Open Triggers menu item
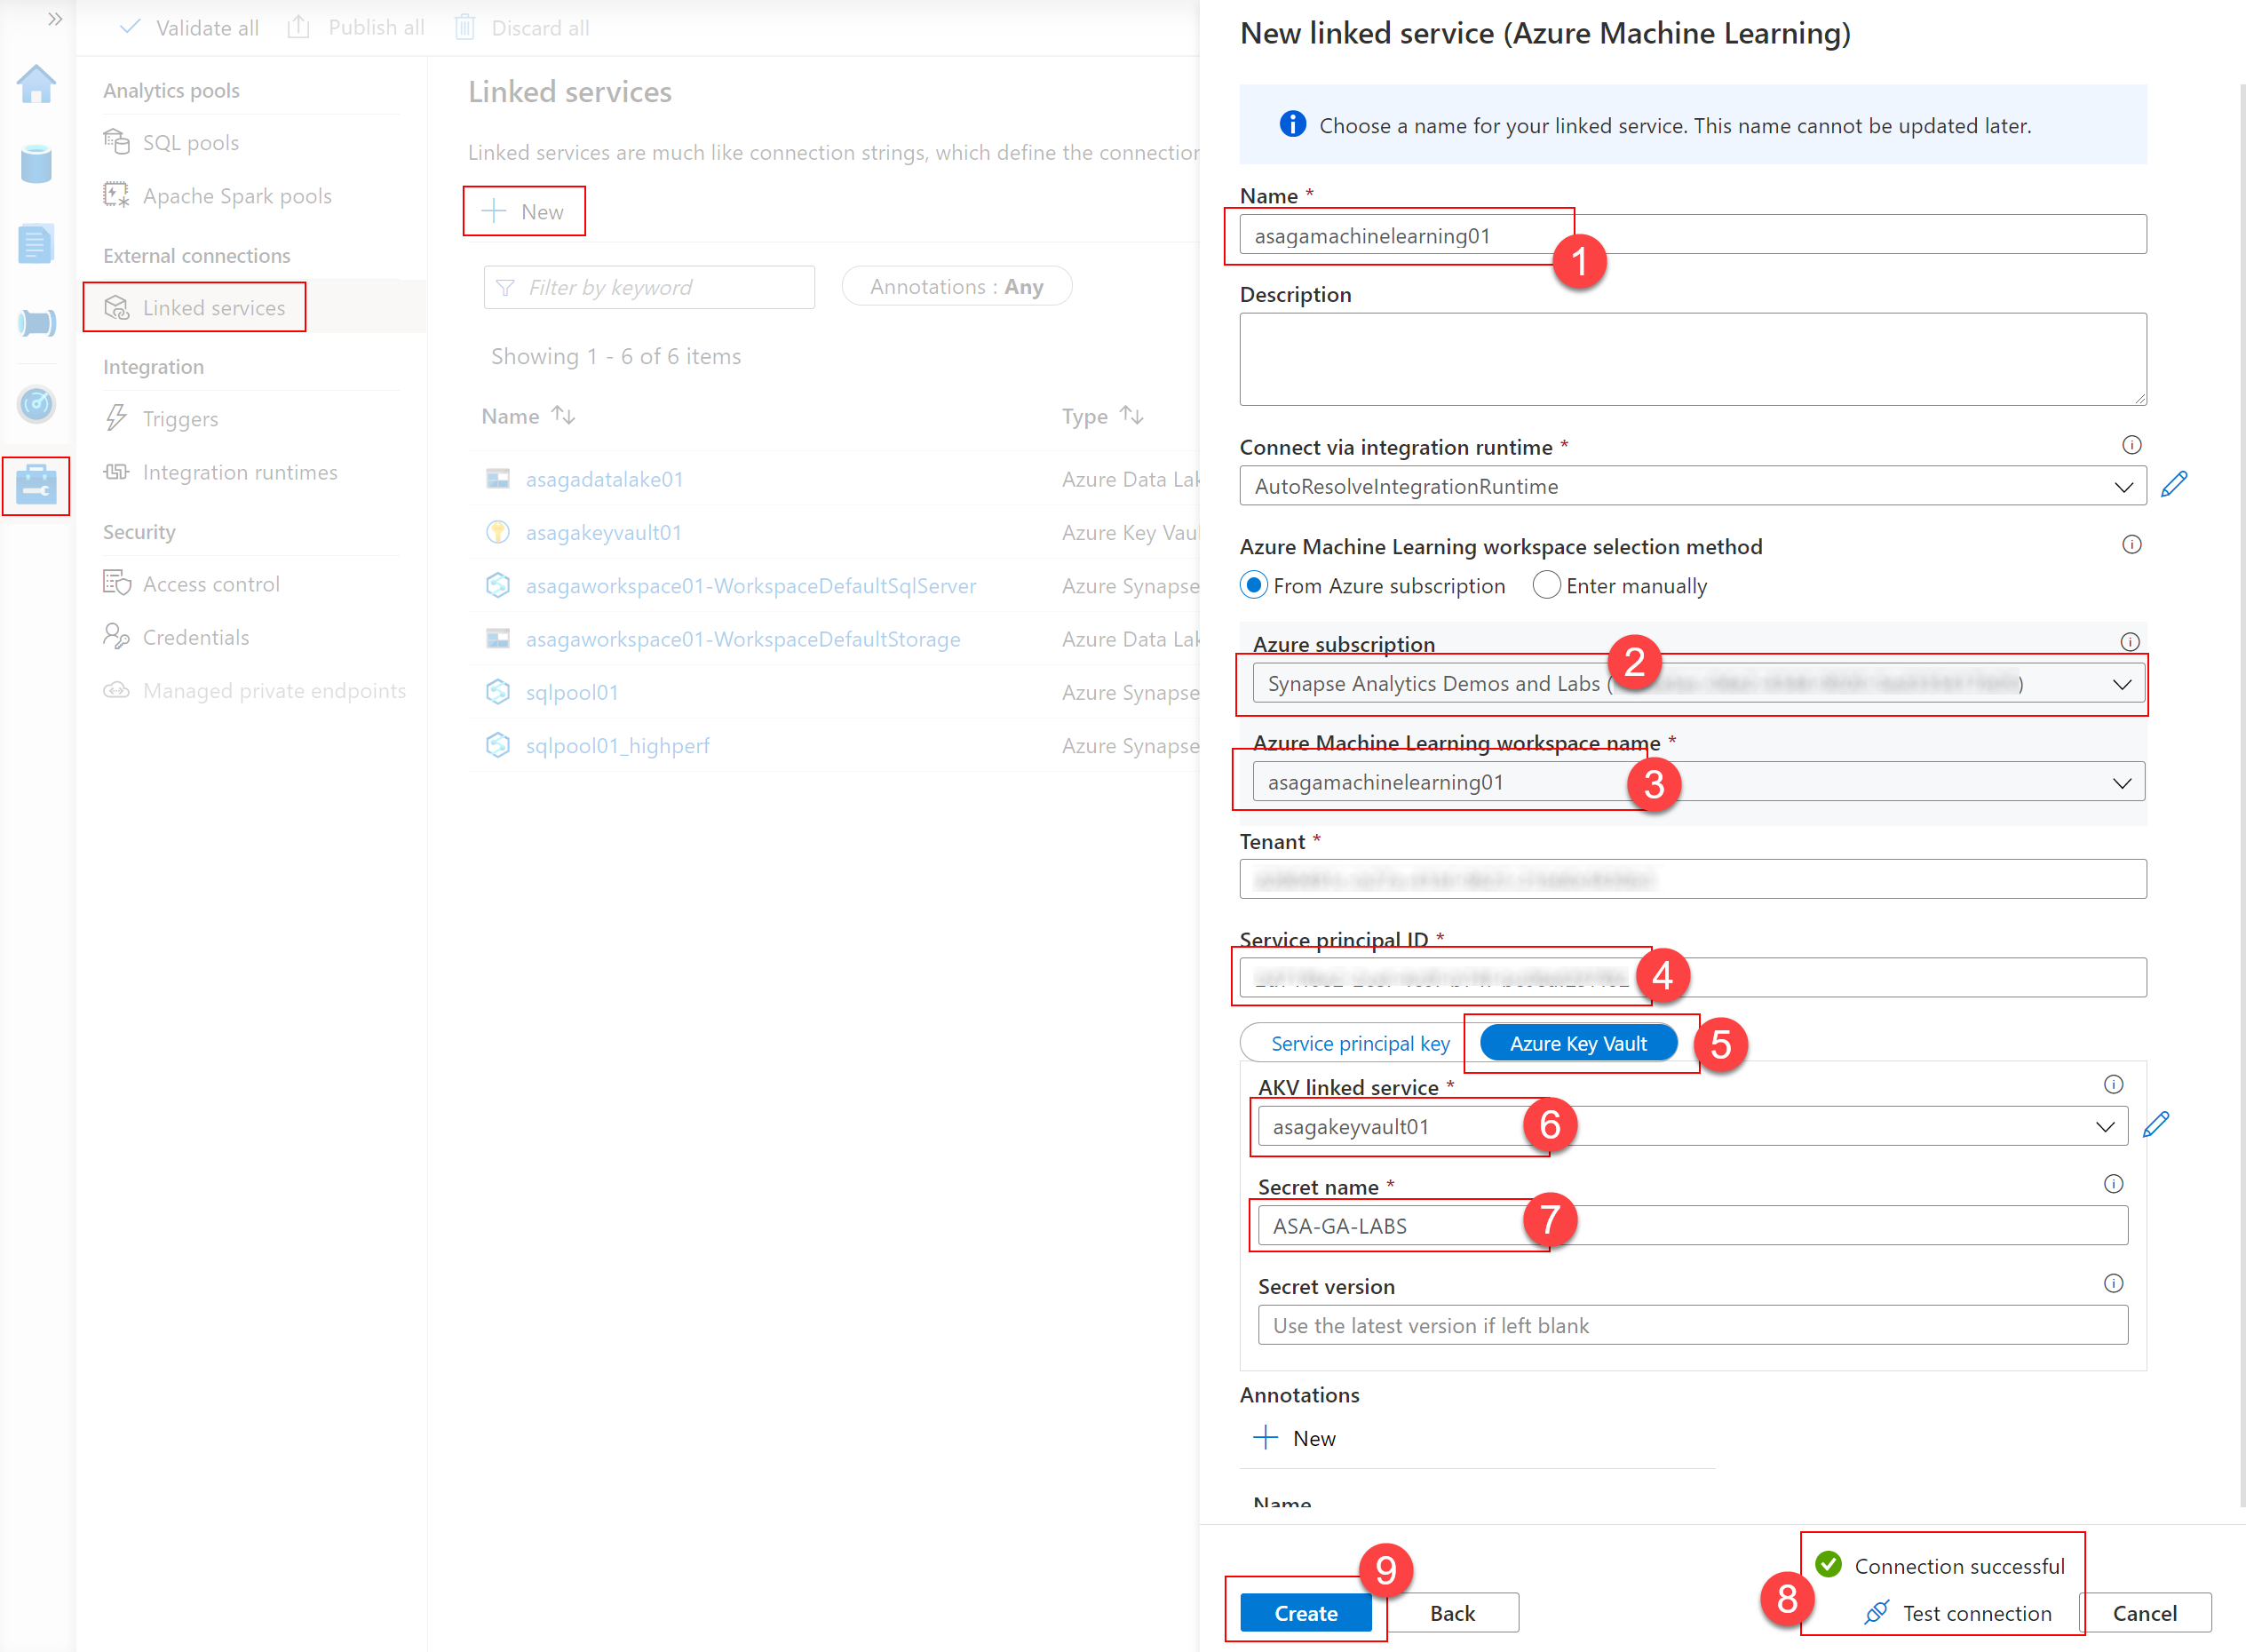 click(161, 419)
